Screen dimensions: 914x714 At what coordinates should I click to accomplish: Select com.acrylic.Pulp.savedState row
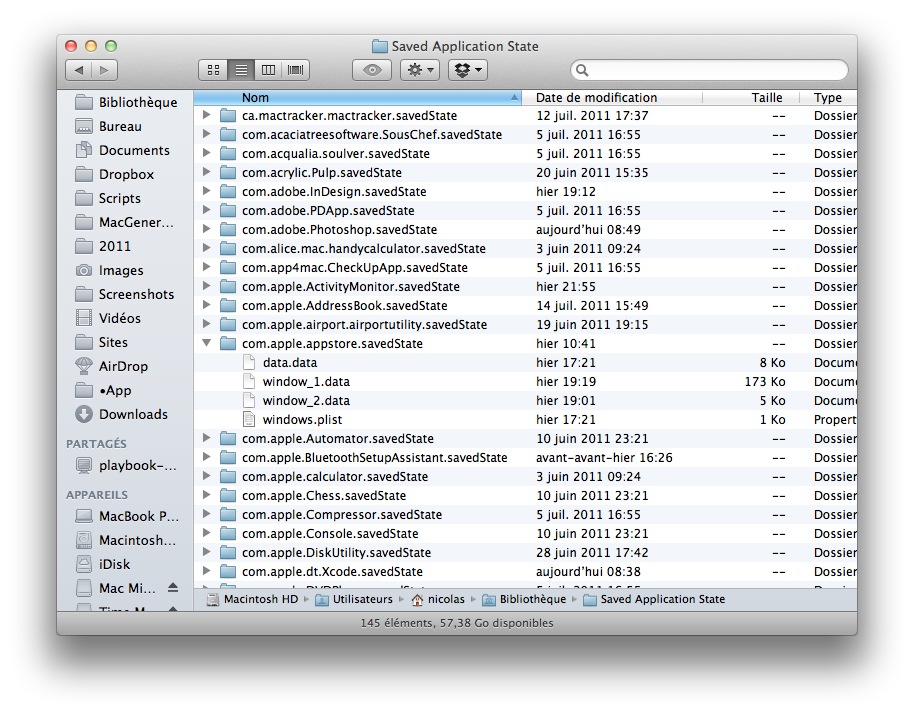525,173
